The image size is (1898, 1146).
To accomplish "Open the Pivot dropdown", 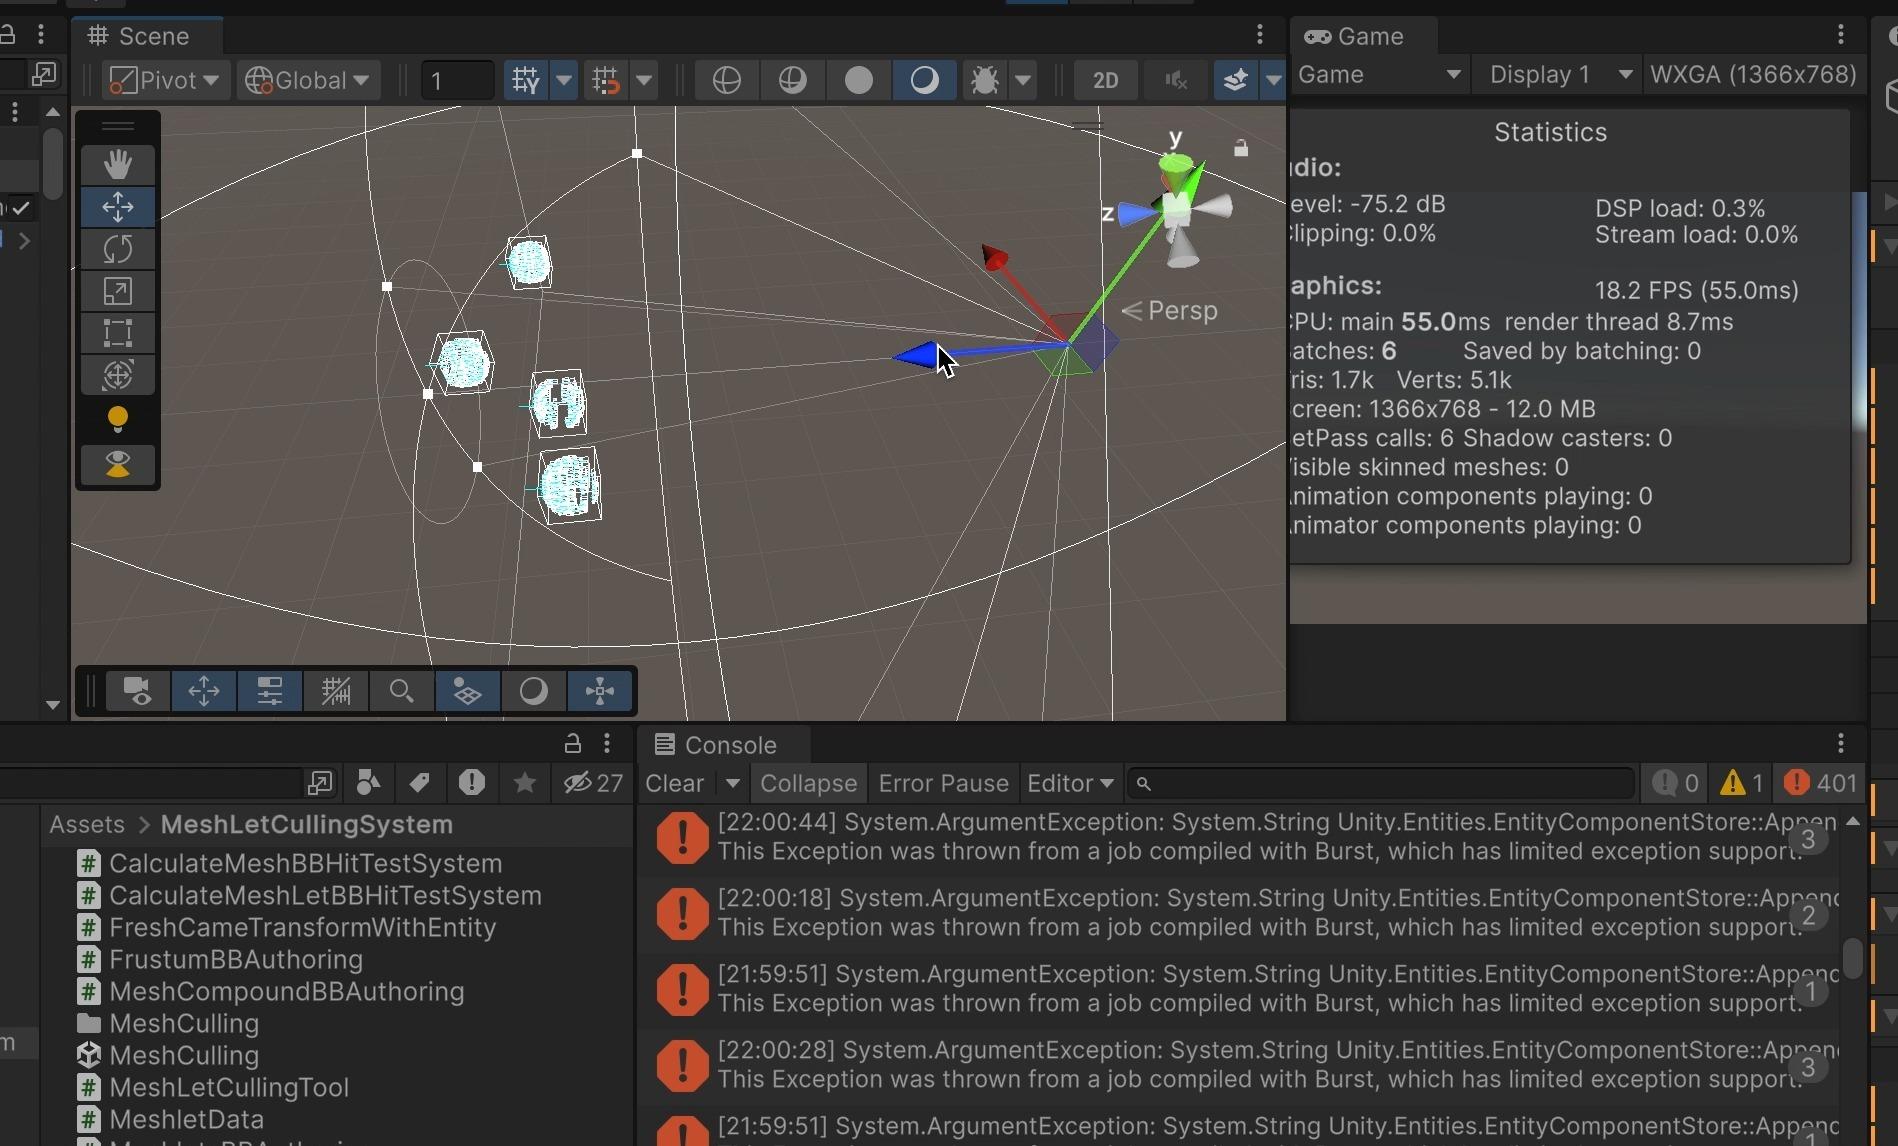I will click(163, 80).
